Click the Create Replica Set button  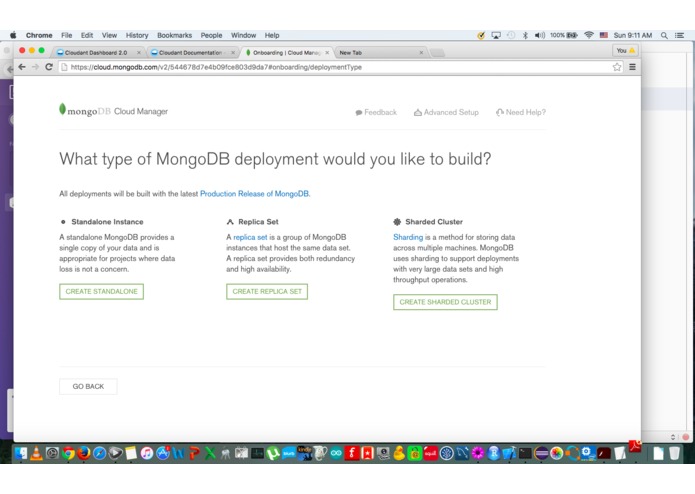(267, 292)
